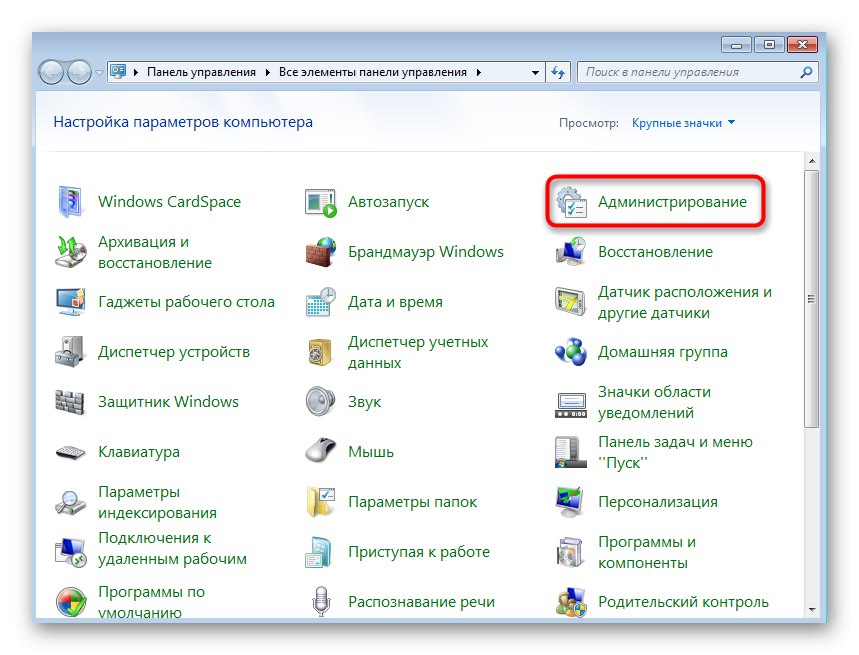The height and width of the screenshot is (655, 859).
Task: Launch Восстановление tools
Action: point(656,251)
